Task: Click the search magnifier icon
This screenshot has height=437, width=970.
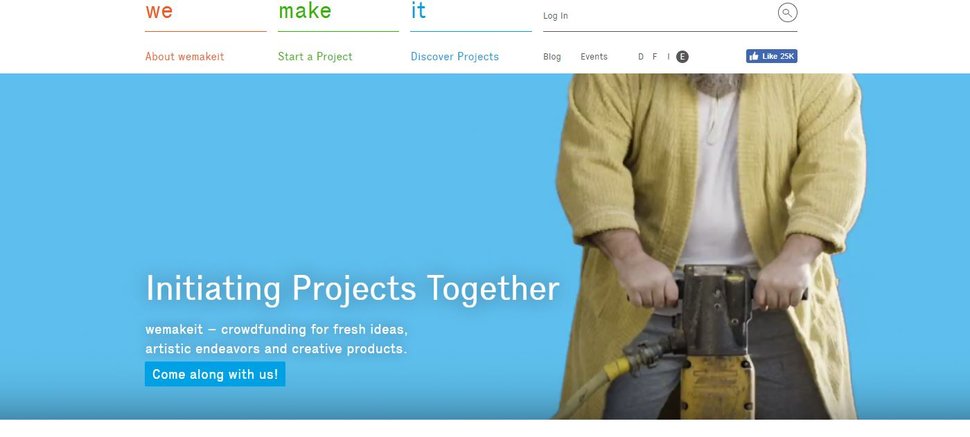Action: click(x=787, y=12)
